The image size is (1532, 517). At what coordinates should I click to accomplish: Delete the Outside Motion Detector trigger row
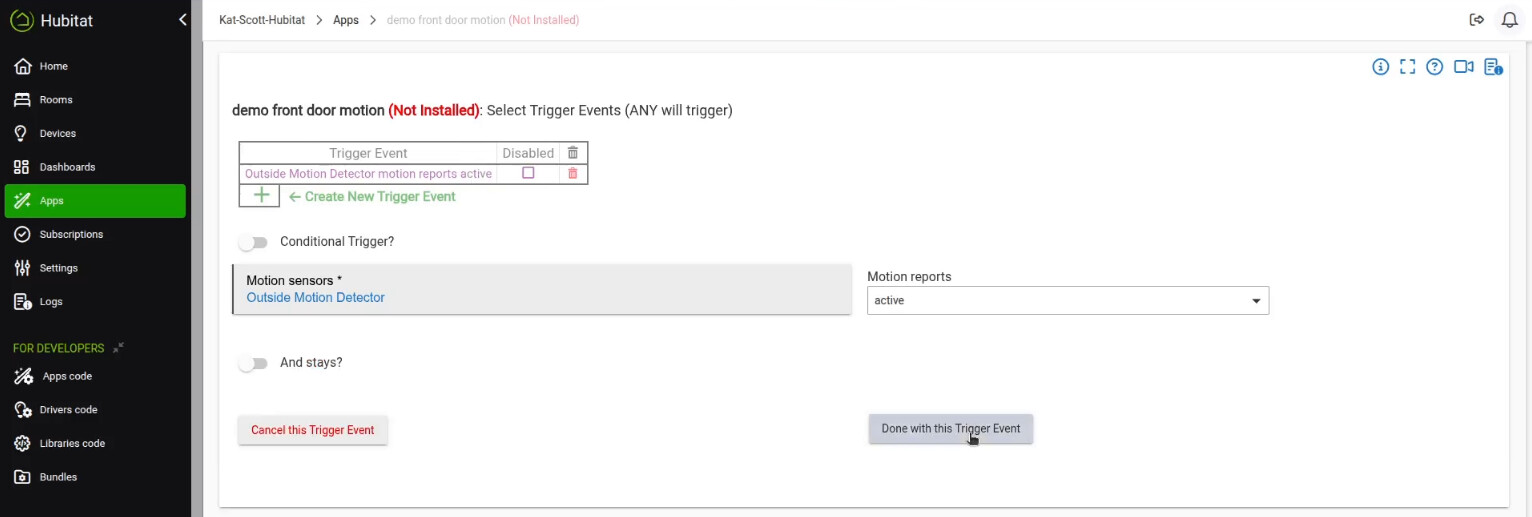click(573, 174)
